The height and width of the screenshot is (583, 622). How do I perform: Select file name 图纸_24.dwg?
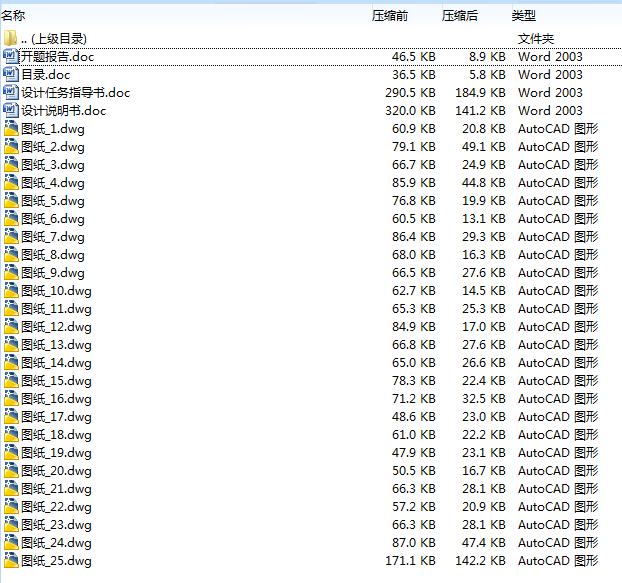tap(56, 543)
